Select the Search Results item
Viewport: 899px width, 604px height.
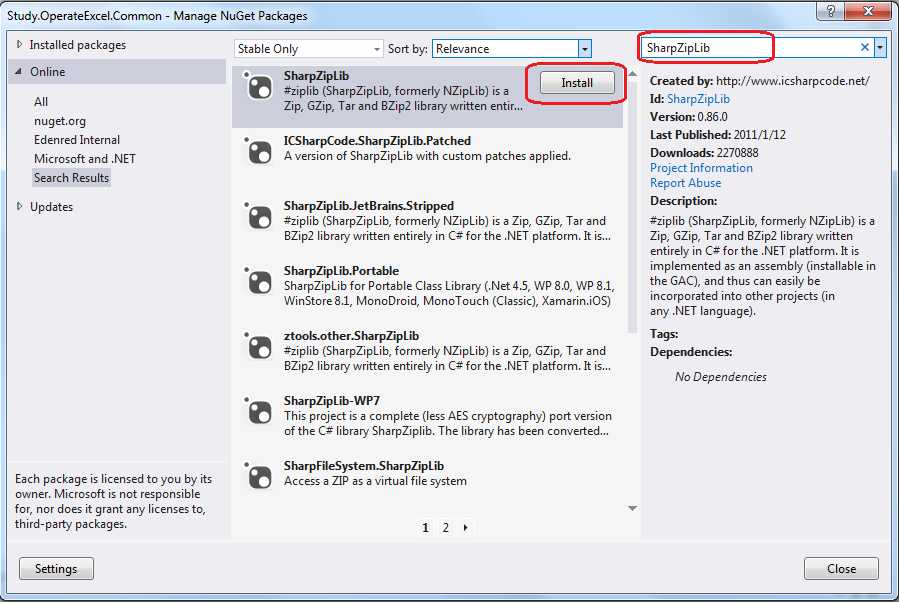pos(71,178)
